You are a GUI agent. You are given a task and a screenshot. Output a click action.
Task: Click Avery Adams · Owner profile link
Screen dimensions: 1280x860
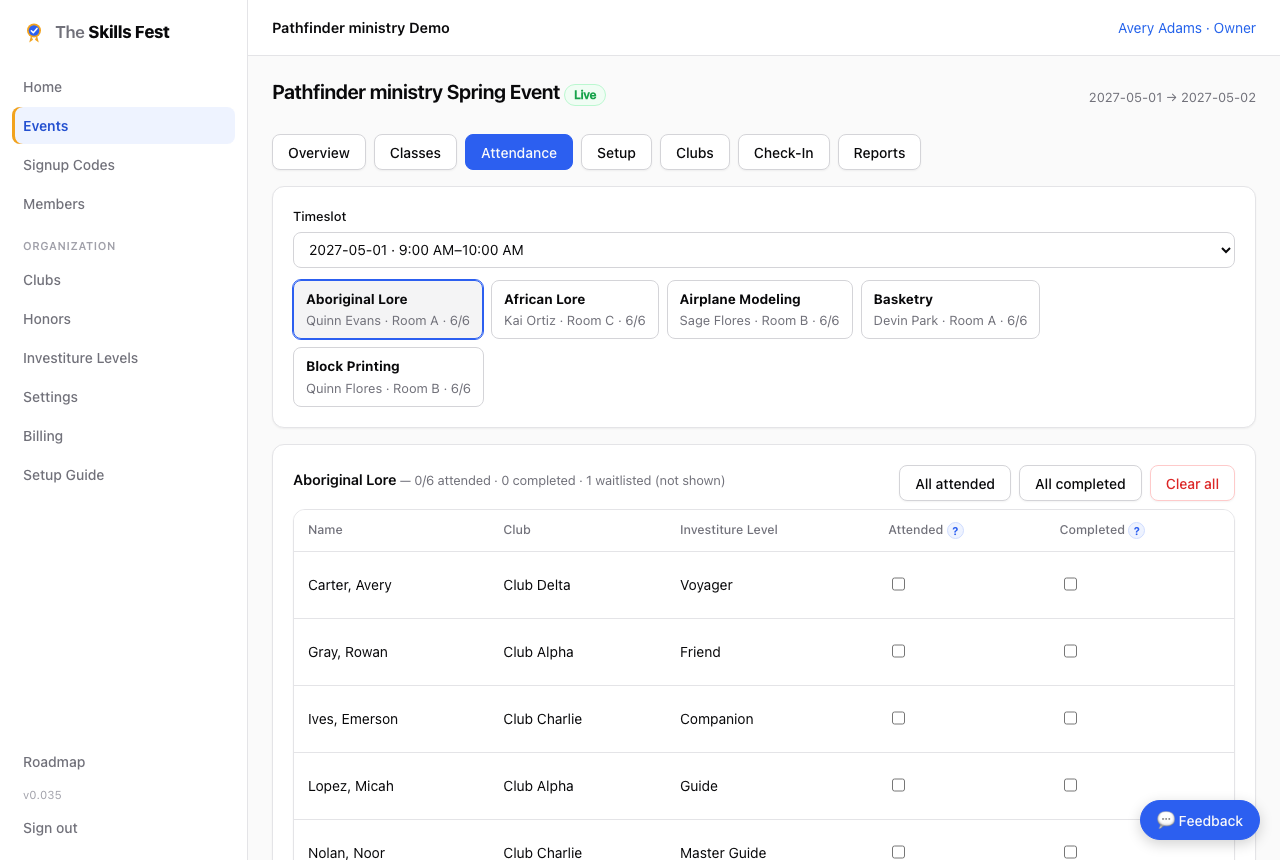(x=1187, y=28)
